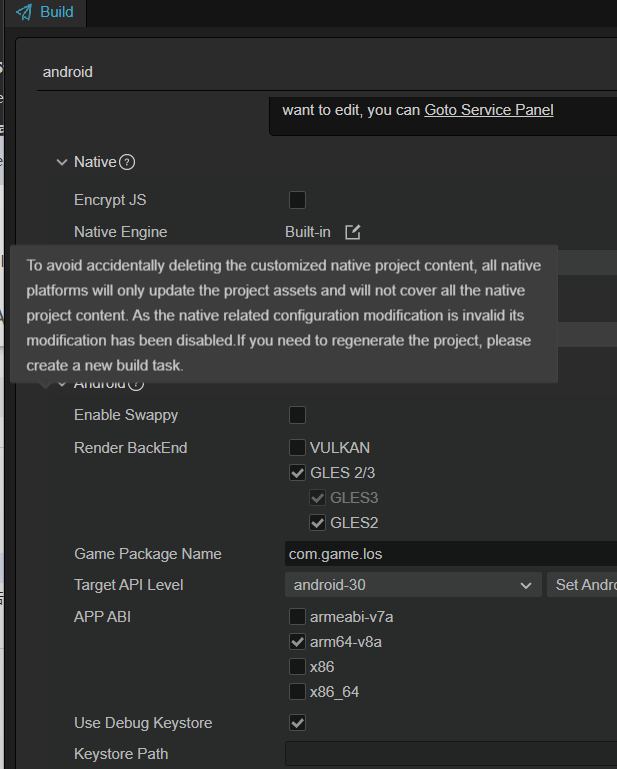Click the Android help question-mark icon

click(136, 383)
